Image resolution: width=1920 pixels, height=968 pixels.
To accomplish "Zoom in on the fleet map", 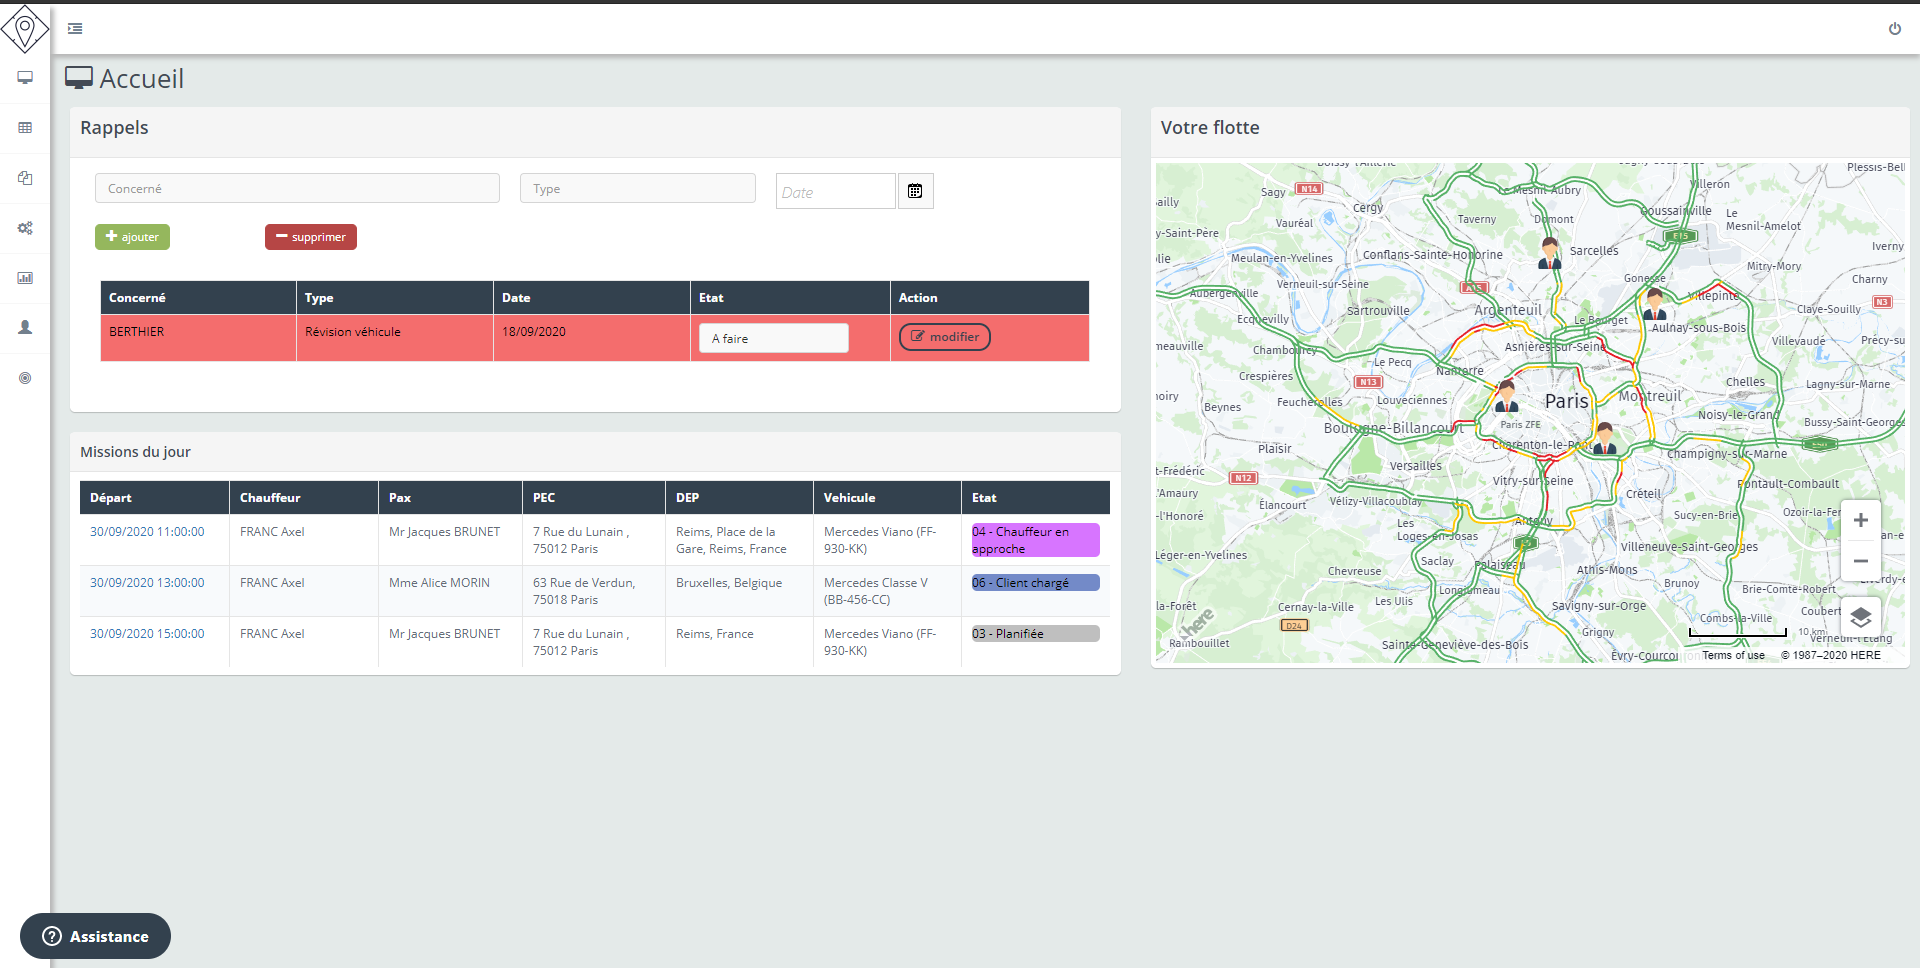I will click(x=1860, y=520).
